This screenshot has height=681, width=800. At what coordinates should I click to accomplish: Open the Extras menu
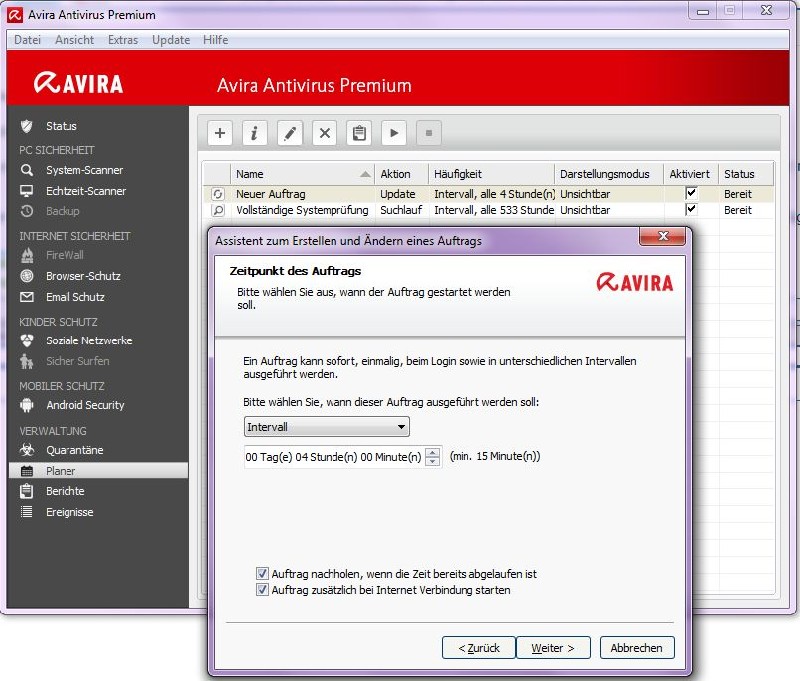tap(123, 40)
